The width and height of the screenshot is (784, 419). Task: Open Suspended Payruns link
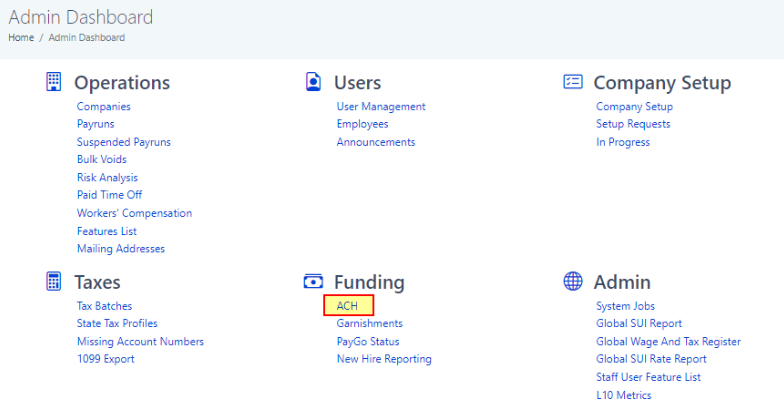pyautogui.click(x=124, y=142)
